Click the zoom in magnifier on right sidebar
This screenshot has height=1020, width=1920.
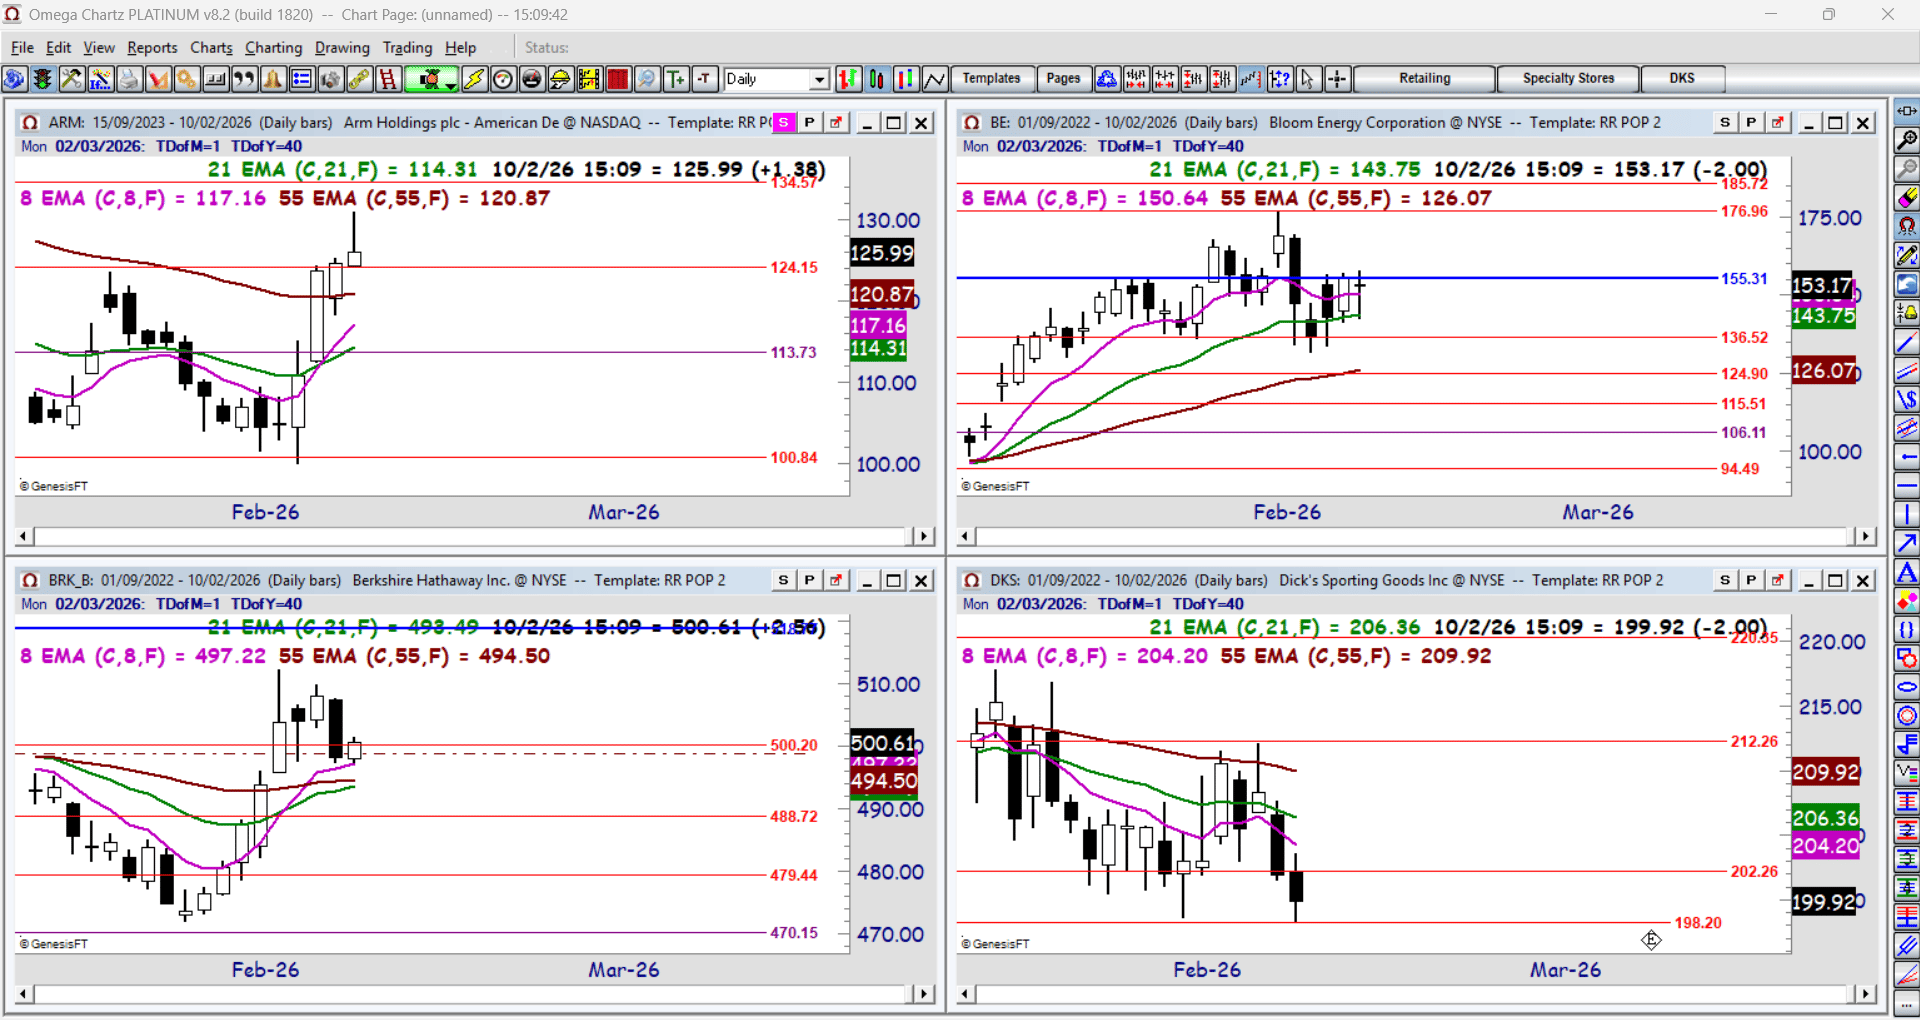(1907, 140)
